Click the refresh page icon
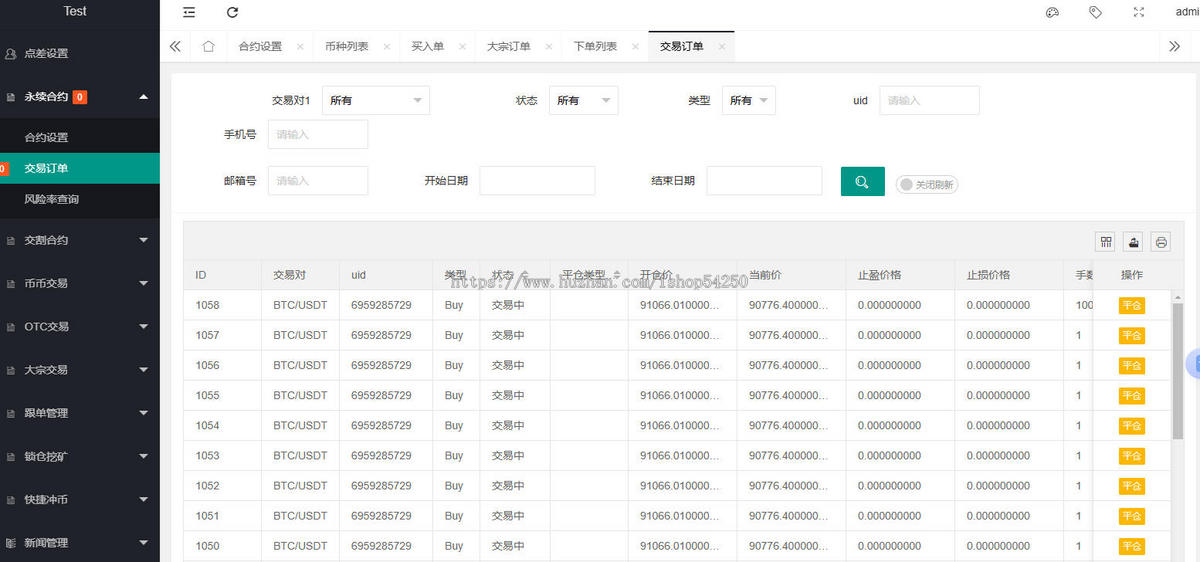Image resolution: width=1200 pixels, height=562 pixels. click(232, 12)
